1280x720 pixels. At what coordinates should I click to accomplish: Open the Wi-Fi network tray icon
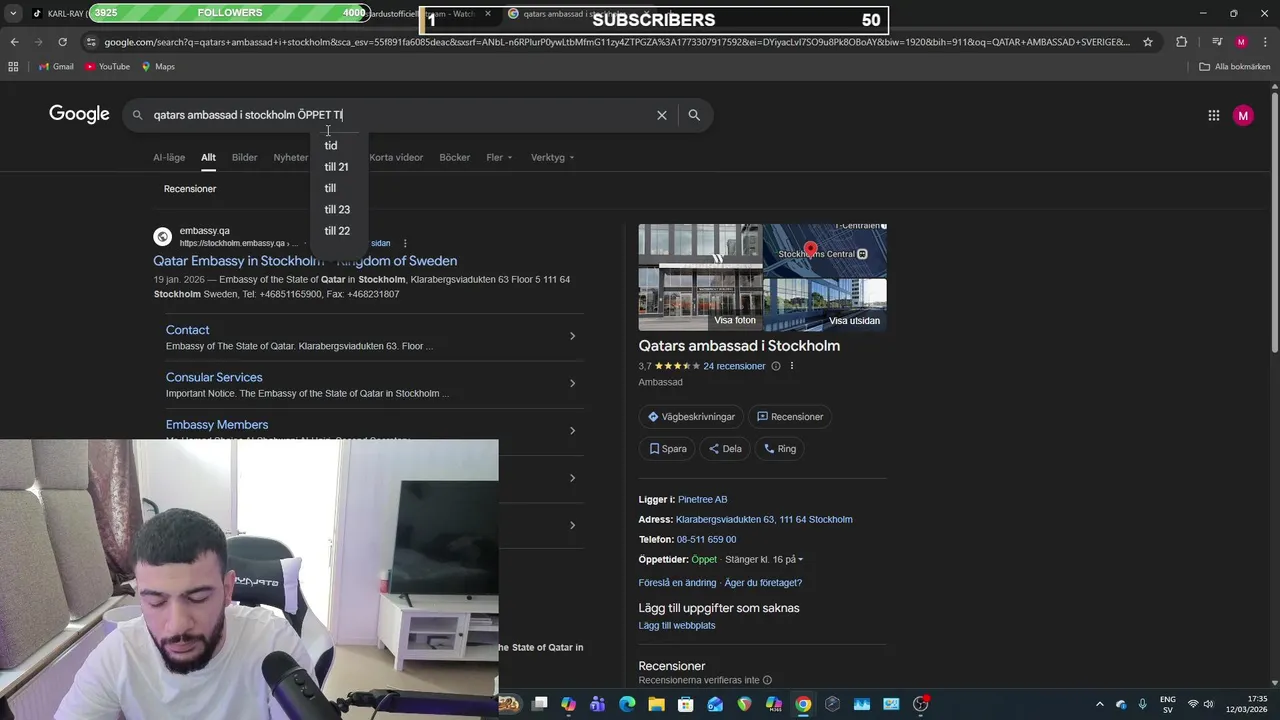click(x=1192, y=704)
